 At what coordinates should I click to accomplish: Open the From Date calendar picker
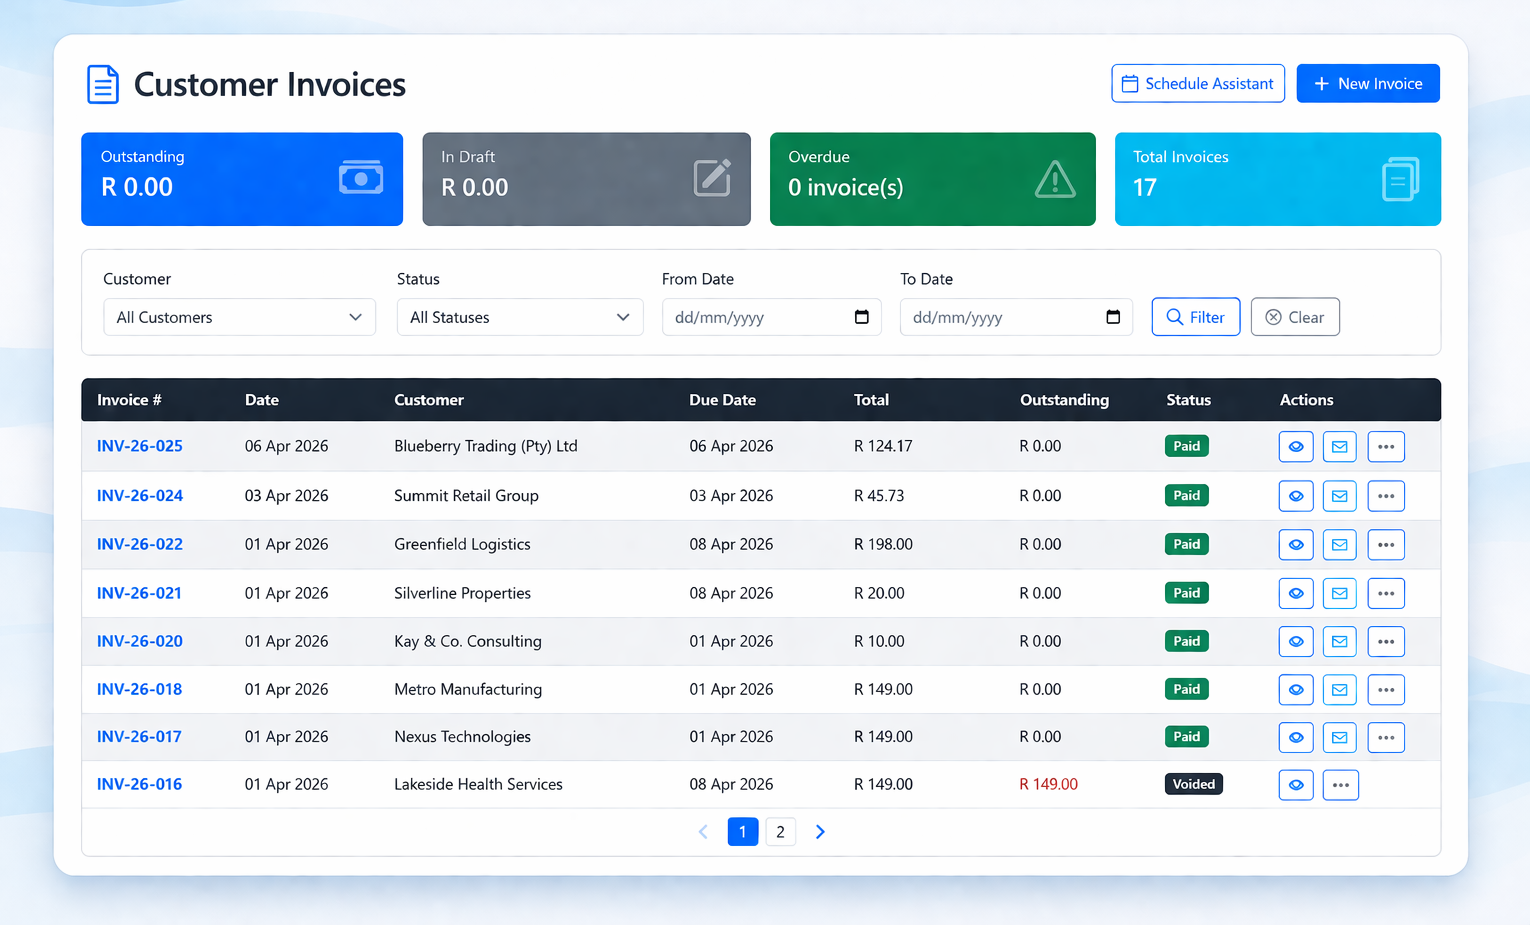pos(862,317)
